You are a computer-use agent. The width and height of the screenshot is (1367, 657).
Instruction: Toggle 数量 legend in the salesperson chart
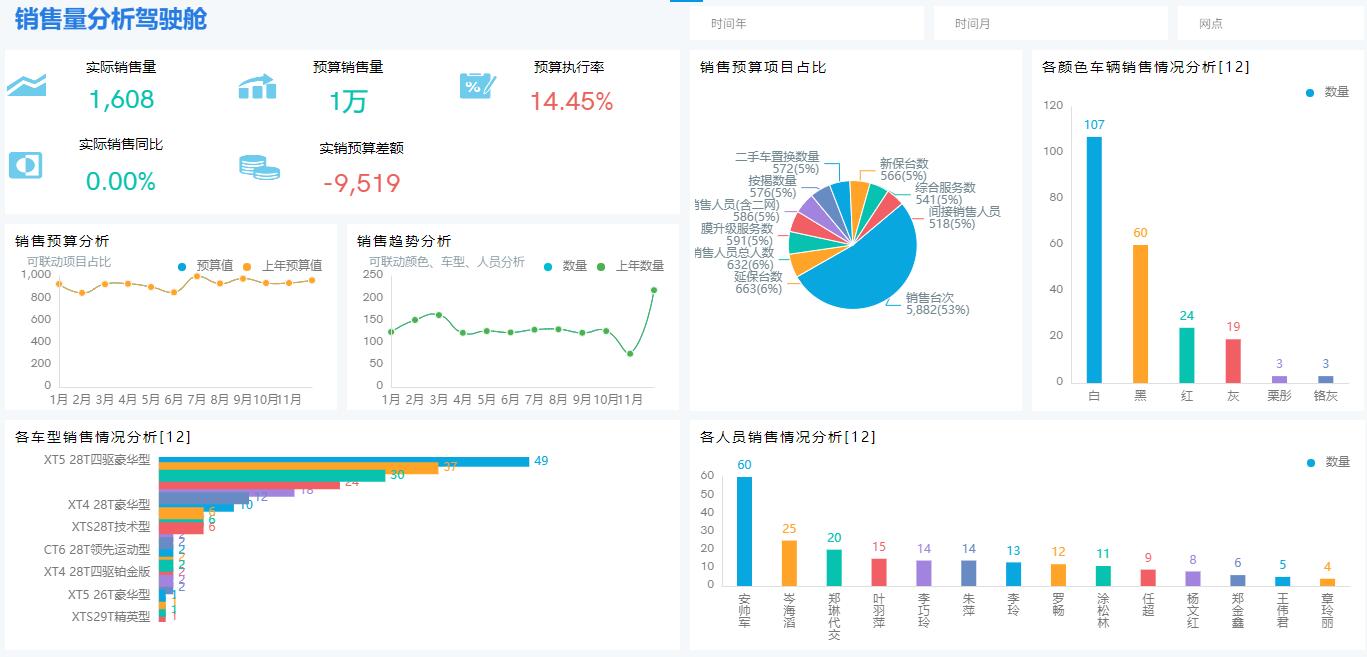tap(1327, 462)
